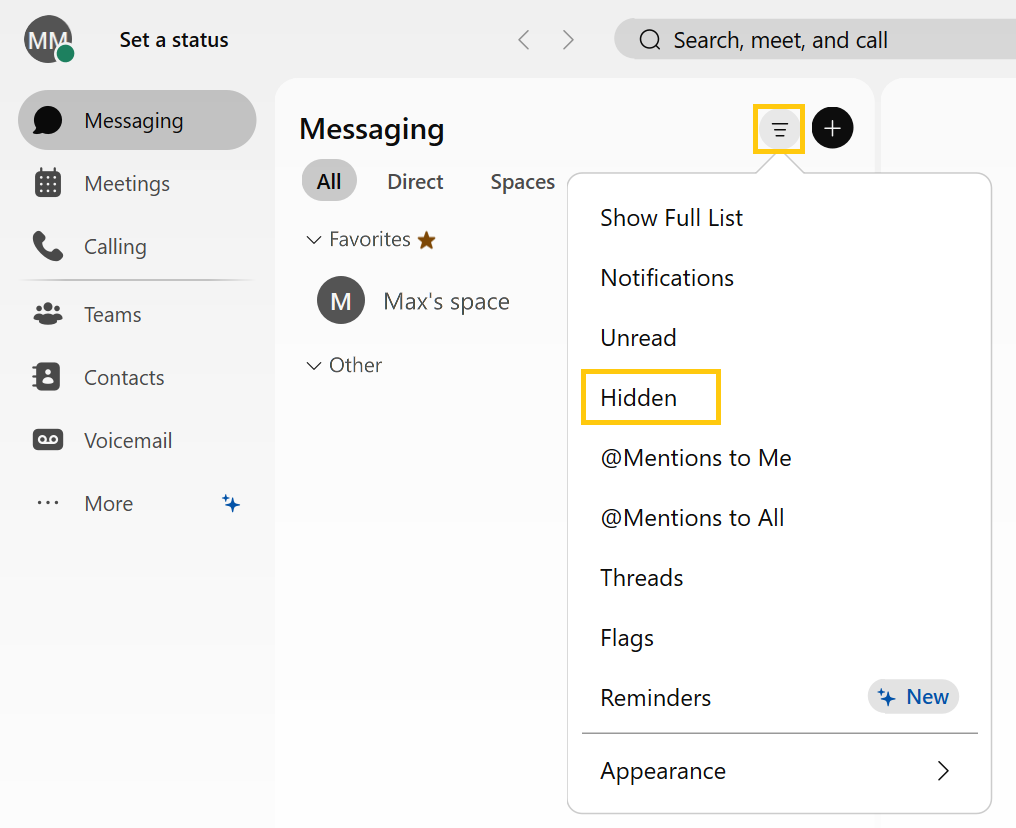Collapse the Other section
This screenshot has height=828, width=1016.
pos(314,366)
